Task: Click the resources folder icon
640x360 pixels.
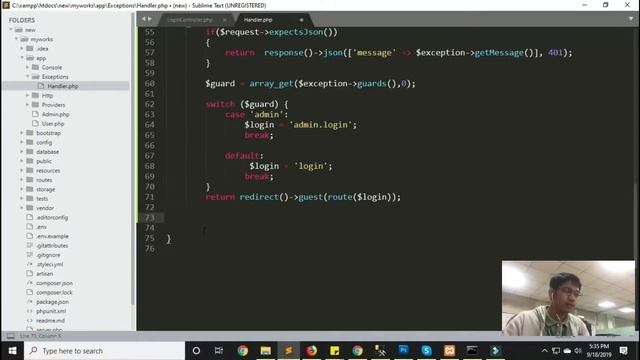Action: pos(30,171)
